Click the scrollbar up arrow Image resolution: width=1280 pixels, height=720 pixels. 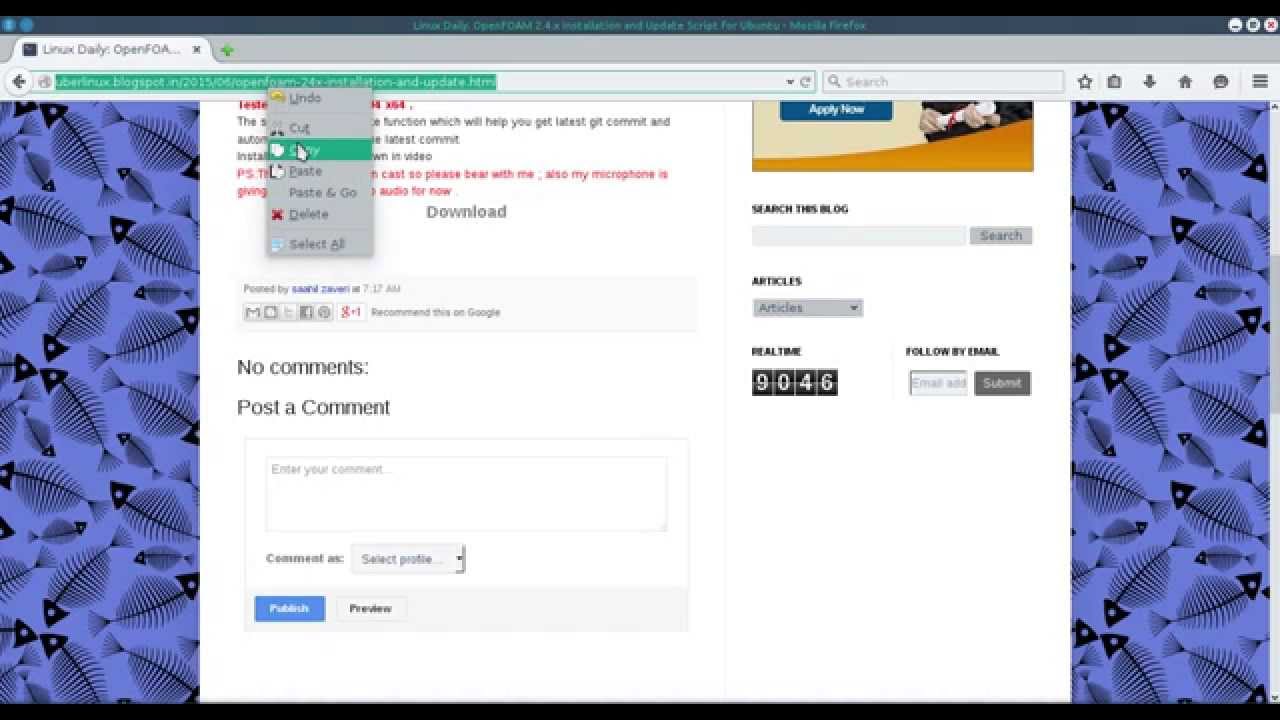tap(1274, 105)
